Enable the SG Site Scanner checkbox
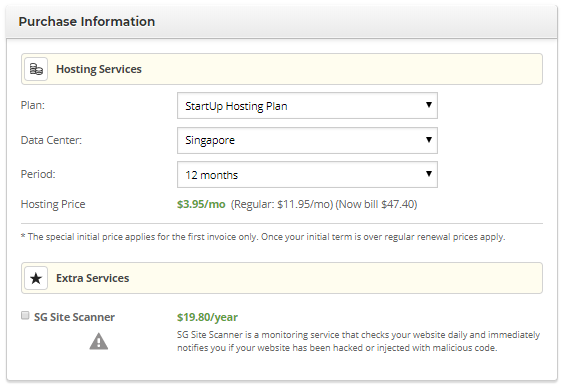Viewport: 564px width, 388px height. [x=25, y=316]
